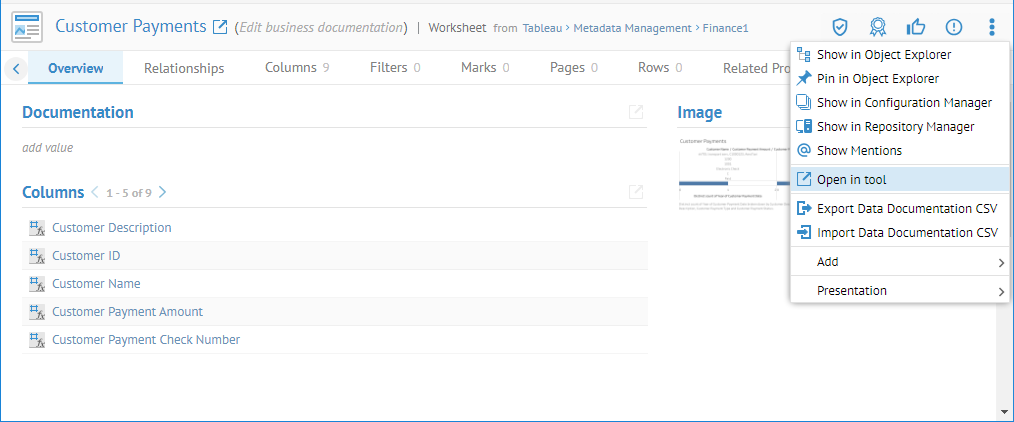Image resolution: width=1014 pixels, height=422 pixels.
Task: Click Edit business documentation link
Action: point(321,27)
